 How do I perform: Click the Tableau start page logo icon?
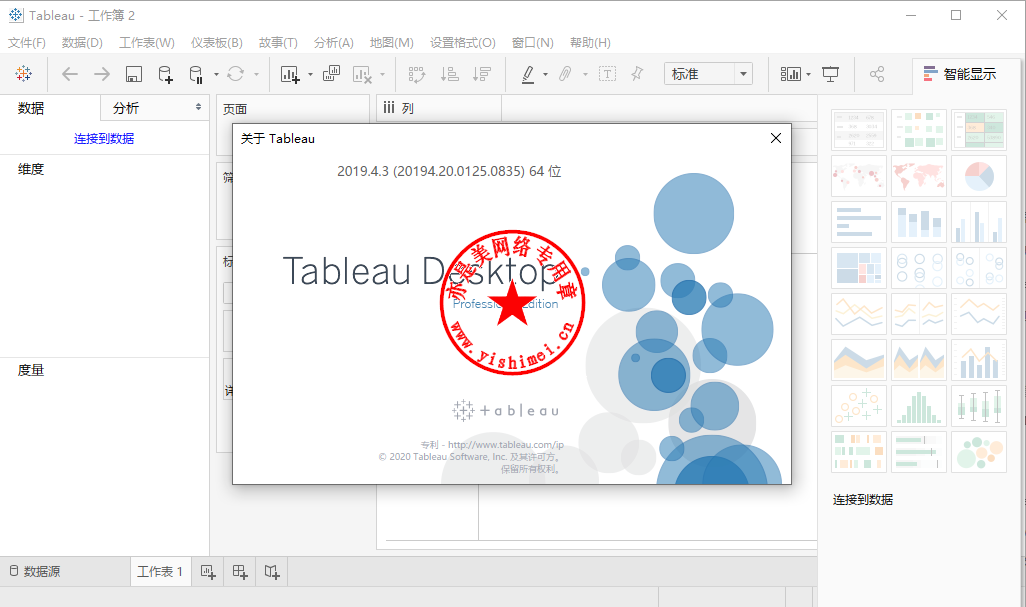click(24, 74)
